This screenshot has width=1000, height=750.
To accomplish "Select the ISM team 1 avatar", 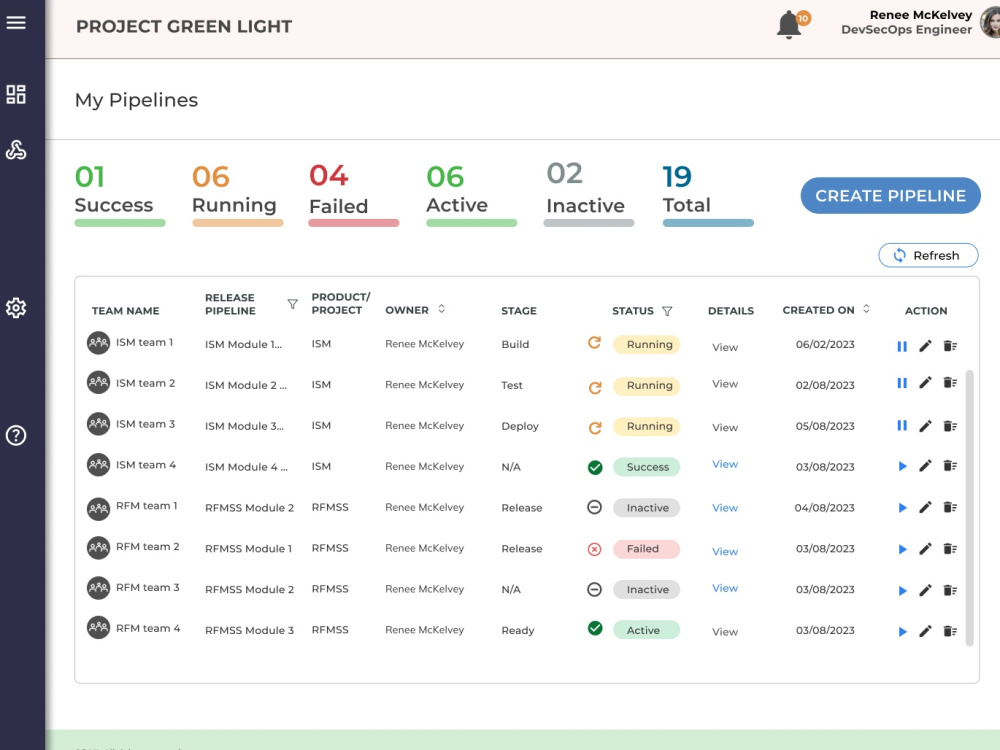I will [98, 343].
